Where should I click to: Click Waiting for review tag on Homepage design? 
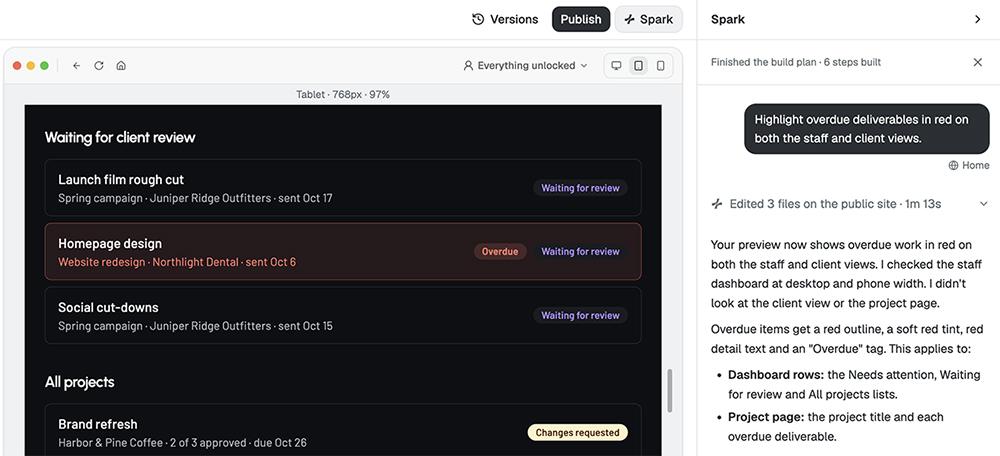point(580,251)
